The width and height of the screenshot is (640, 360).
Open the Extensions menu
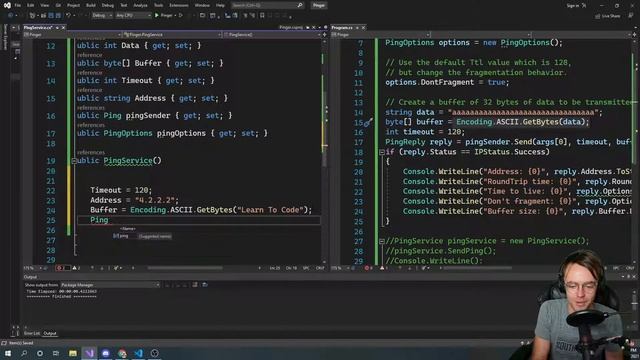(x=179, y=5)
